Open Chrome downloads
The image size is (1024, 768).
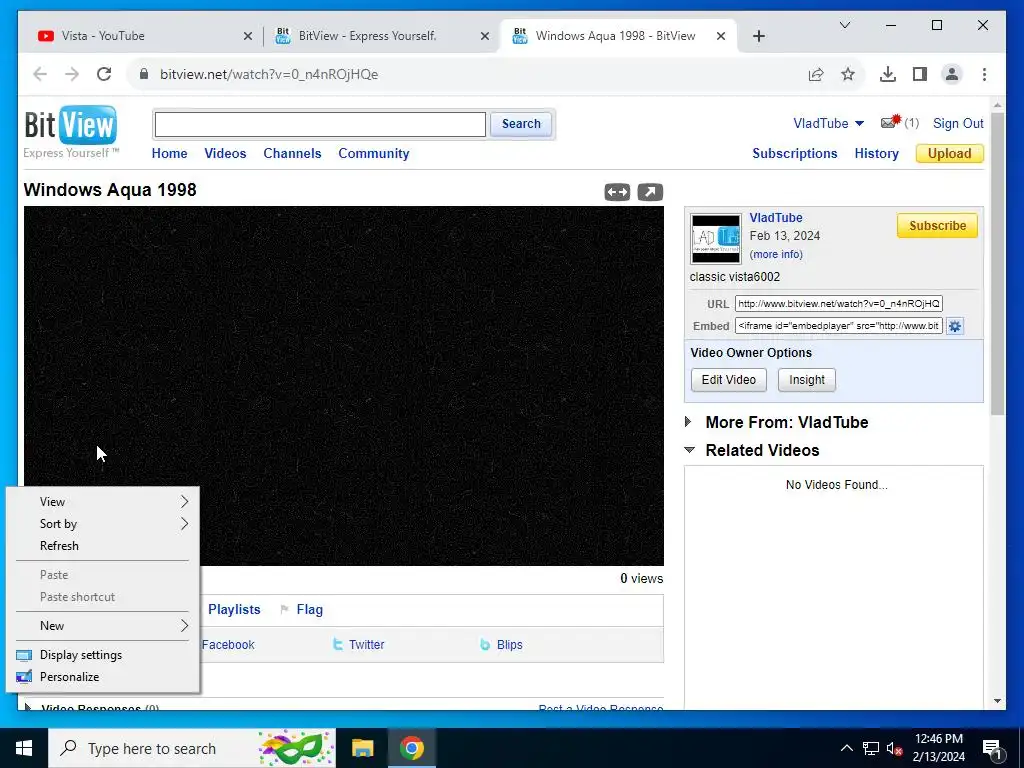click(x=888, y=74)
